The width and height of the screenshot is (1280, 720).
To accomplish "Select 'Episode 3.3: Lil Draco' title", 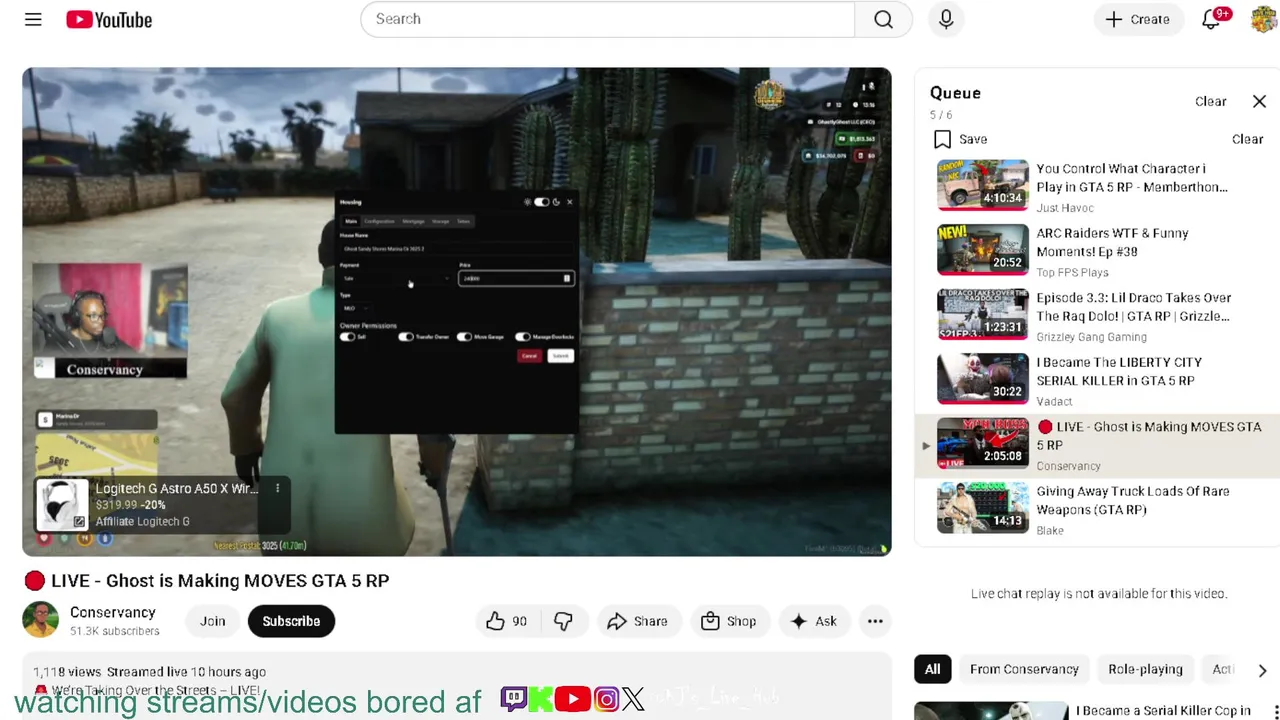I will (x=1134, y=307).
